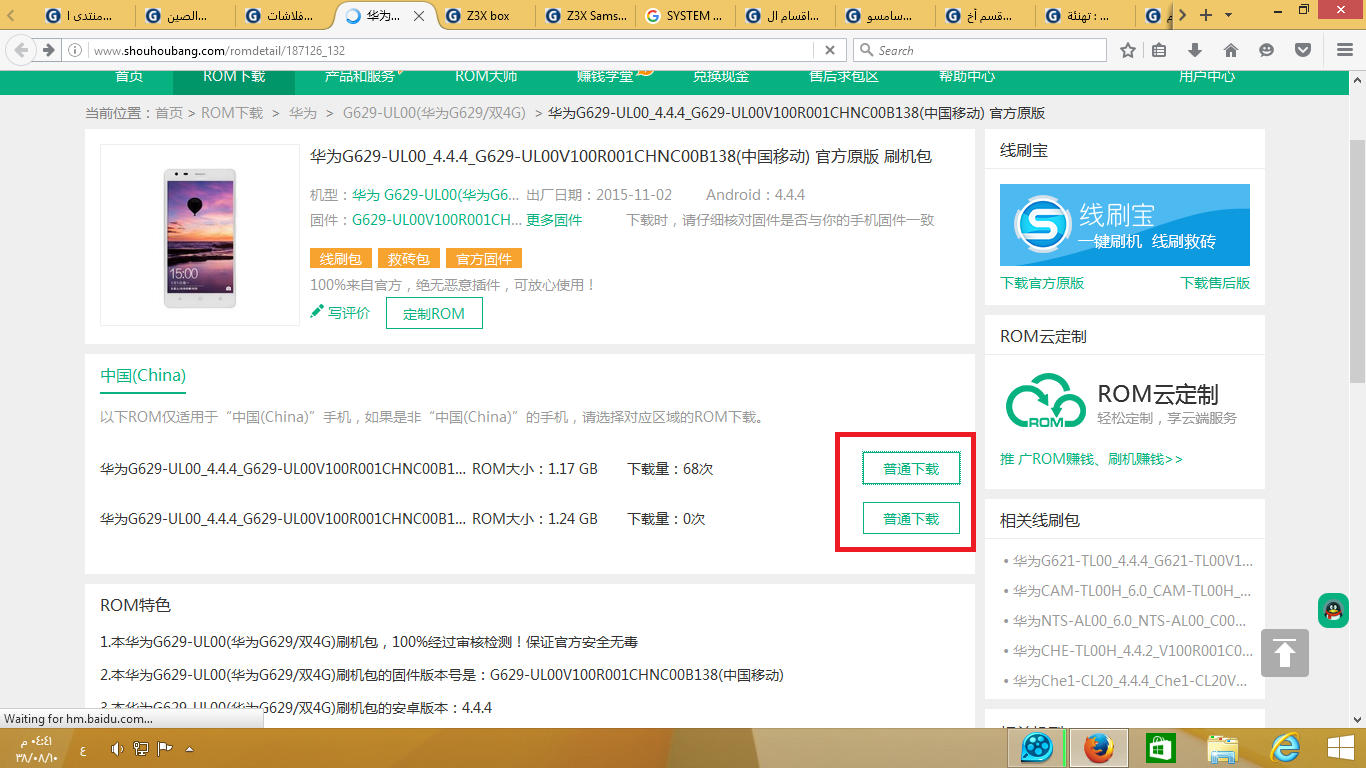Open the 下载官方原版 link
Image resolution: width=1366 pixels, height=768 pixels.
[x=1042, y=283]
